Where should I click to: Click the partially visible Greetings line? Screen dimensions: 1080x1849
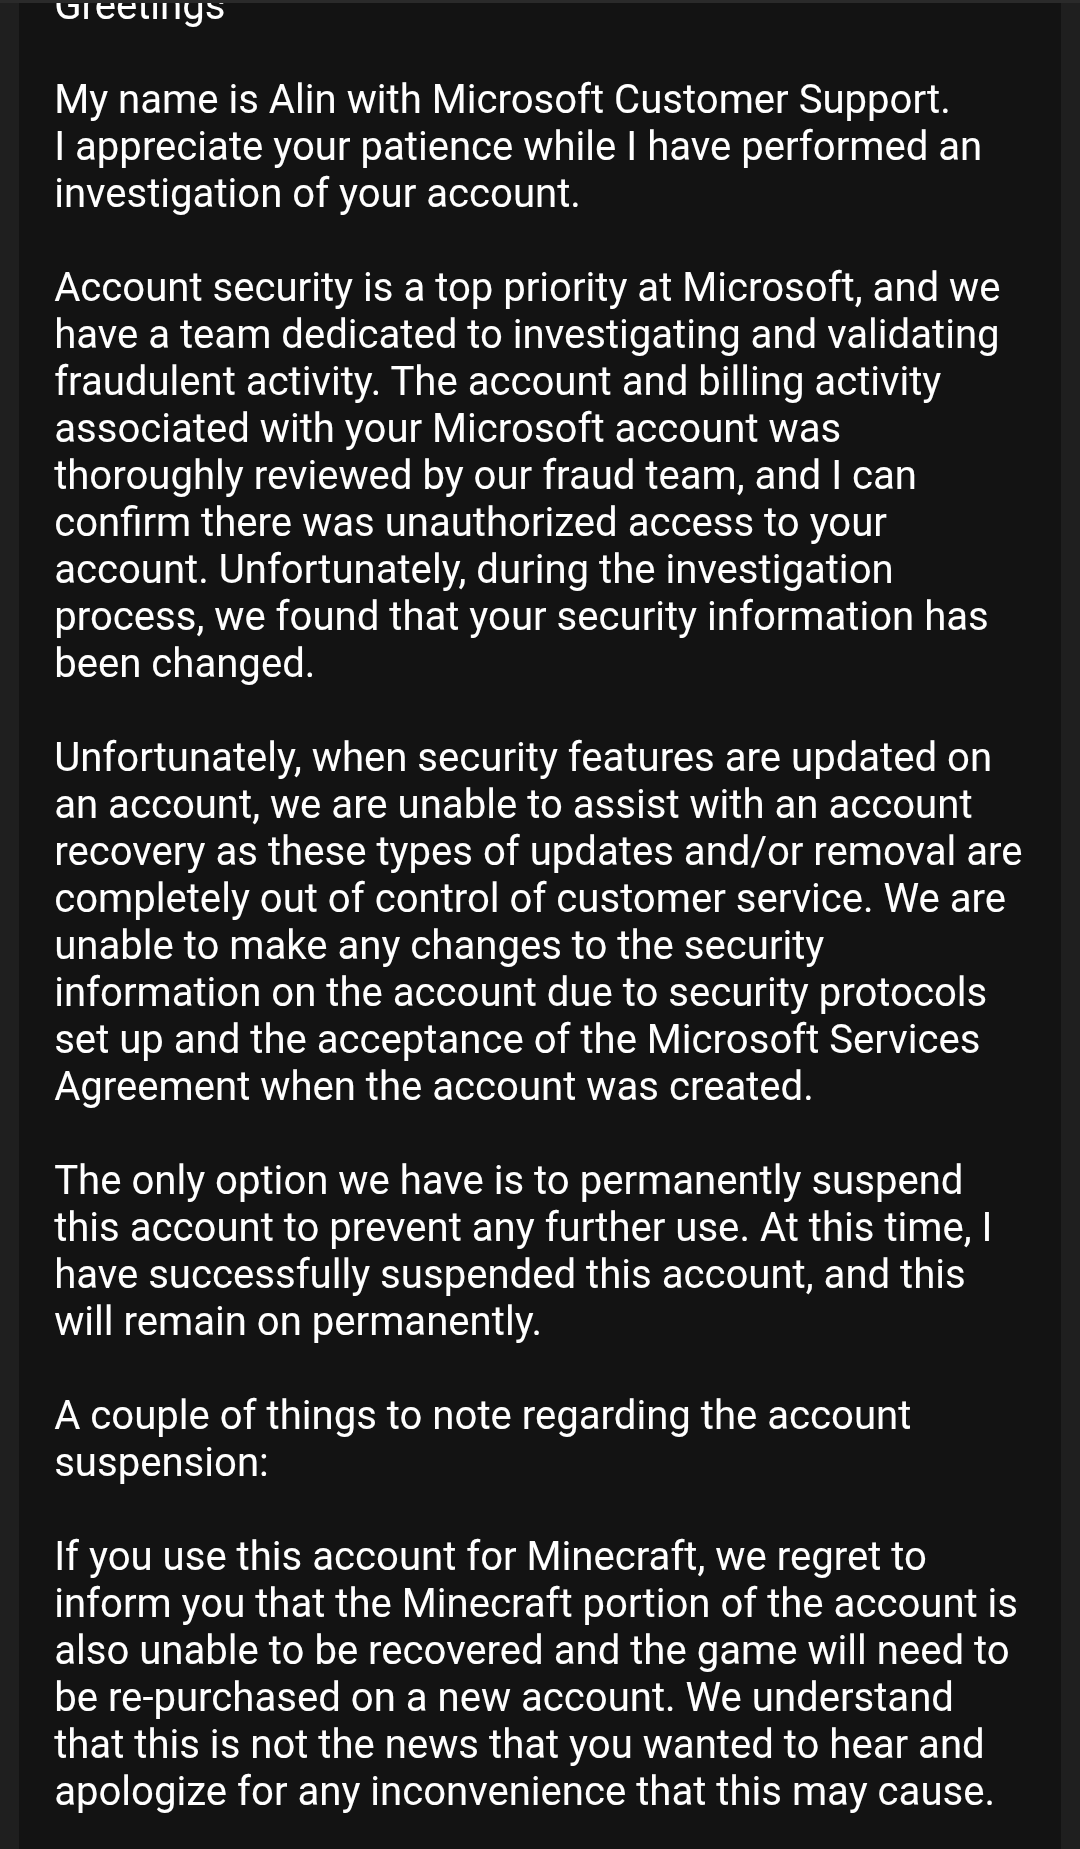point(139,10)
